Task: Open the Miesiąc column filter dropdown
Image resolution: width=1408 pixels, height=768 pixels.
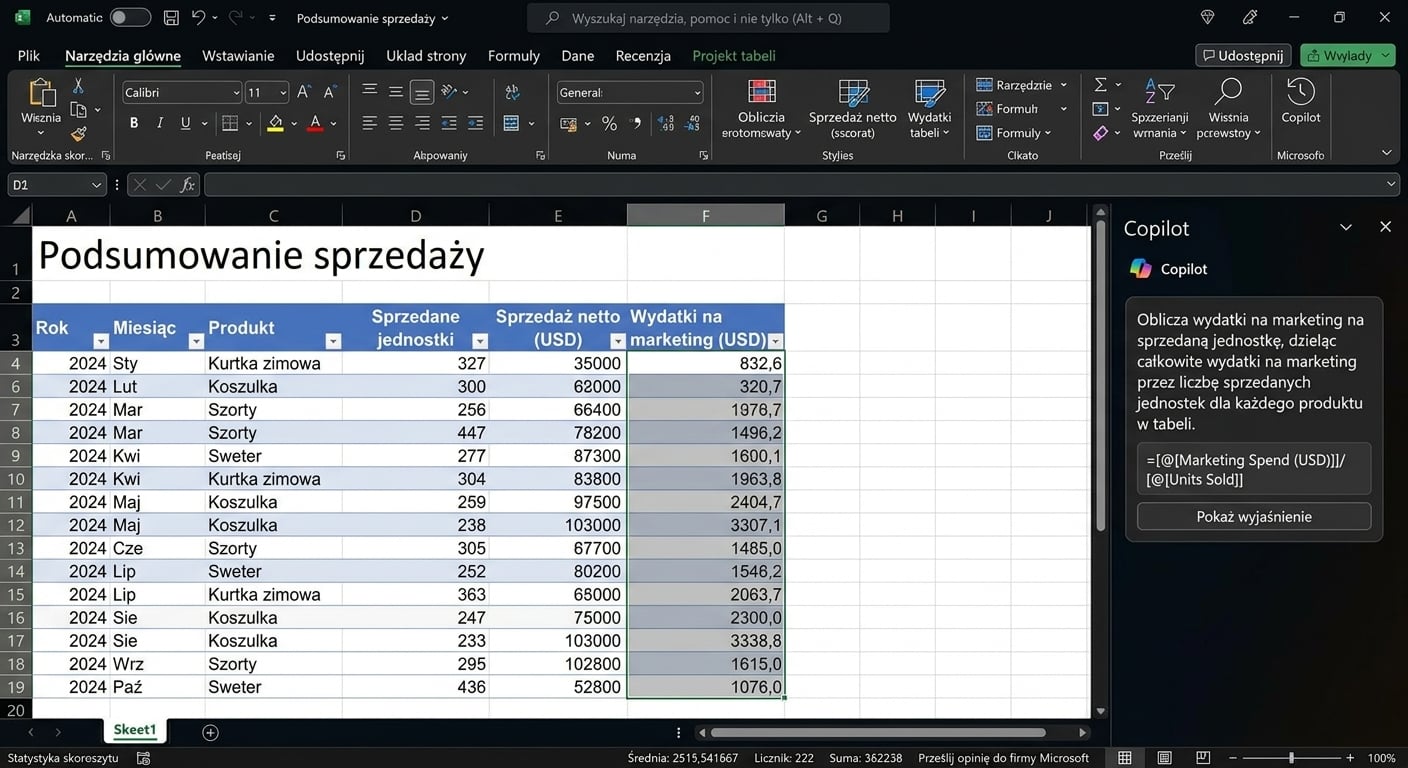Action: click(196, 341)
